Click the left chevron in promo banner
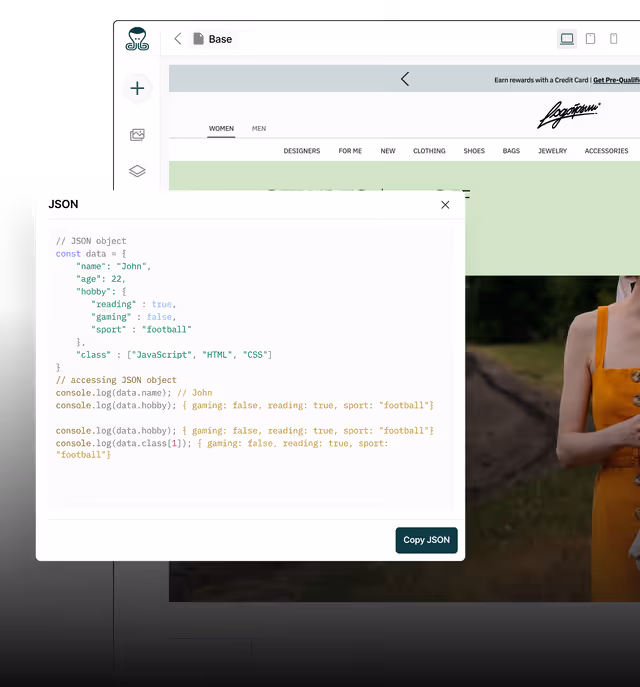Viewport: 640px width, 687px height. point(405,79)
